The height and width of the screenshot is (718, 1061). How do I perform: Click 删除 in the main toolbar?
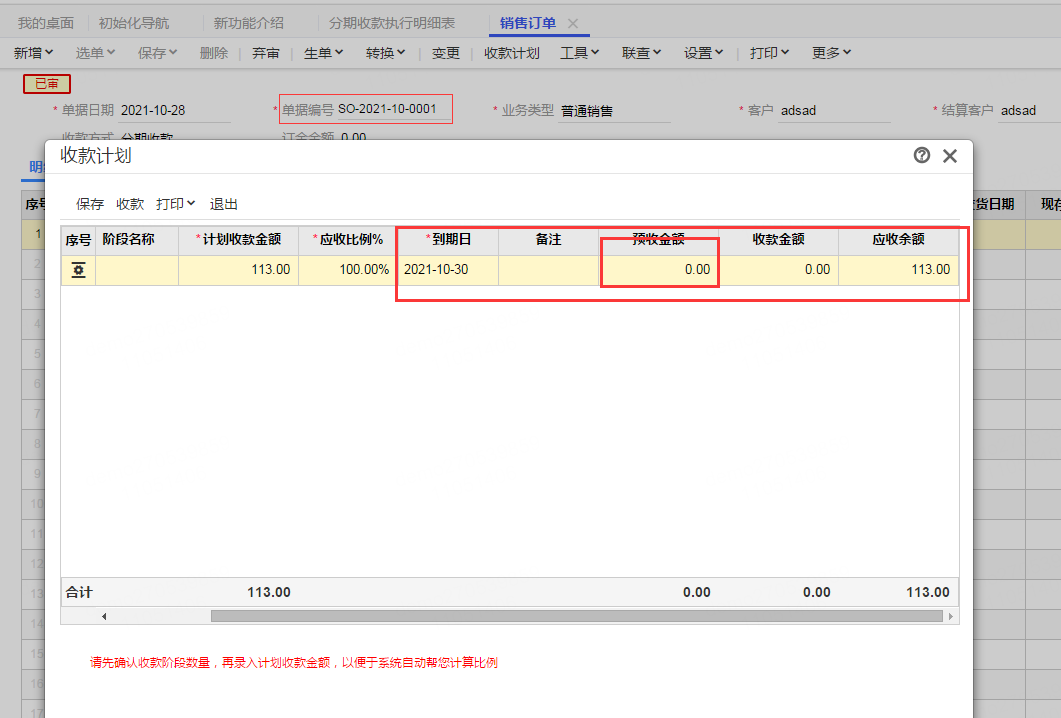(x=214, y=53)
